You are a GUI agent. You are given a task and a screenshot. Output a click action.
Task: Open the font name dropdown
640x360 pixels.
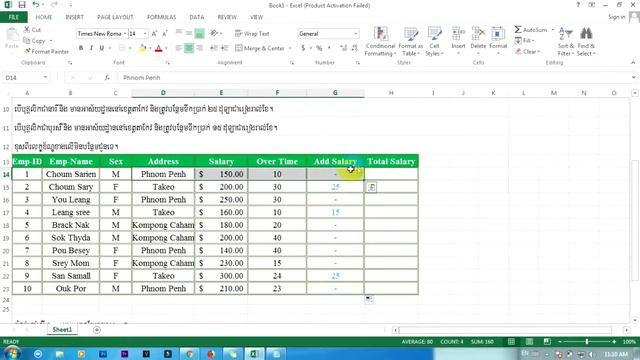(x=124, y=34)
